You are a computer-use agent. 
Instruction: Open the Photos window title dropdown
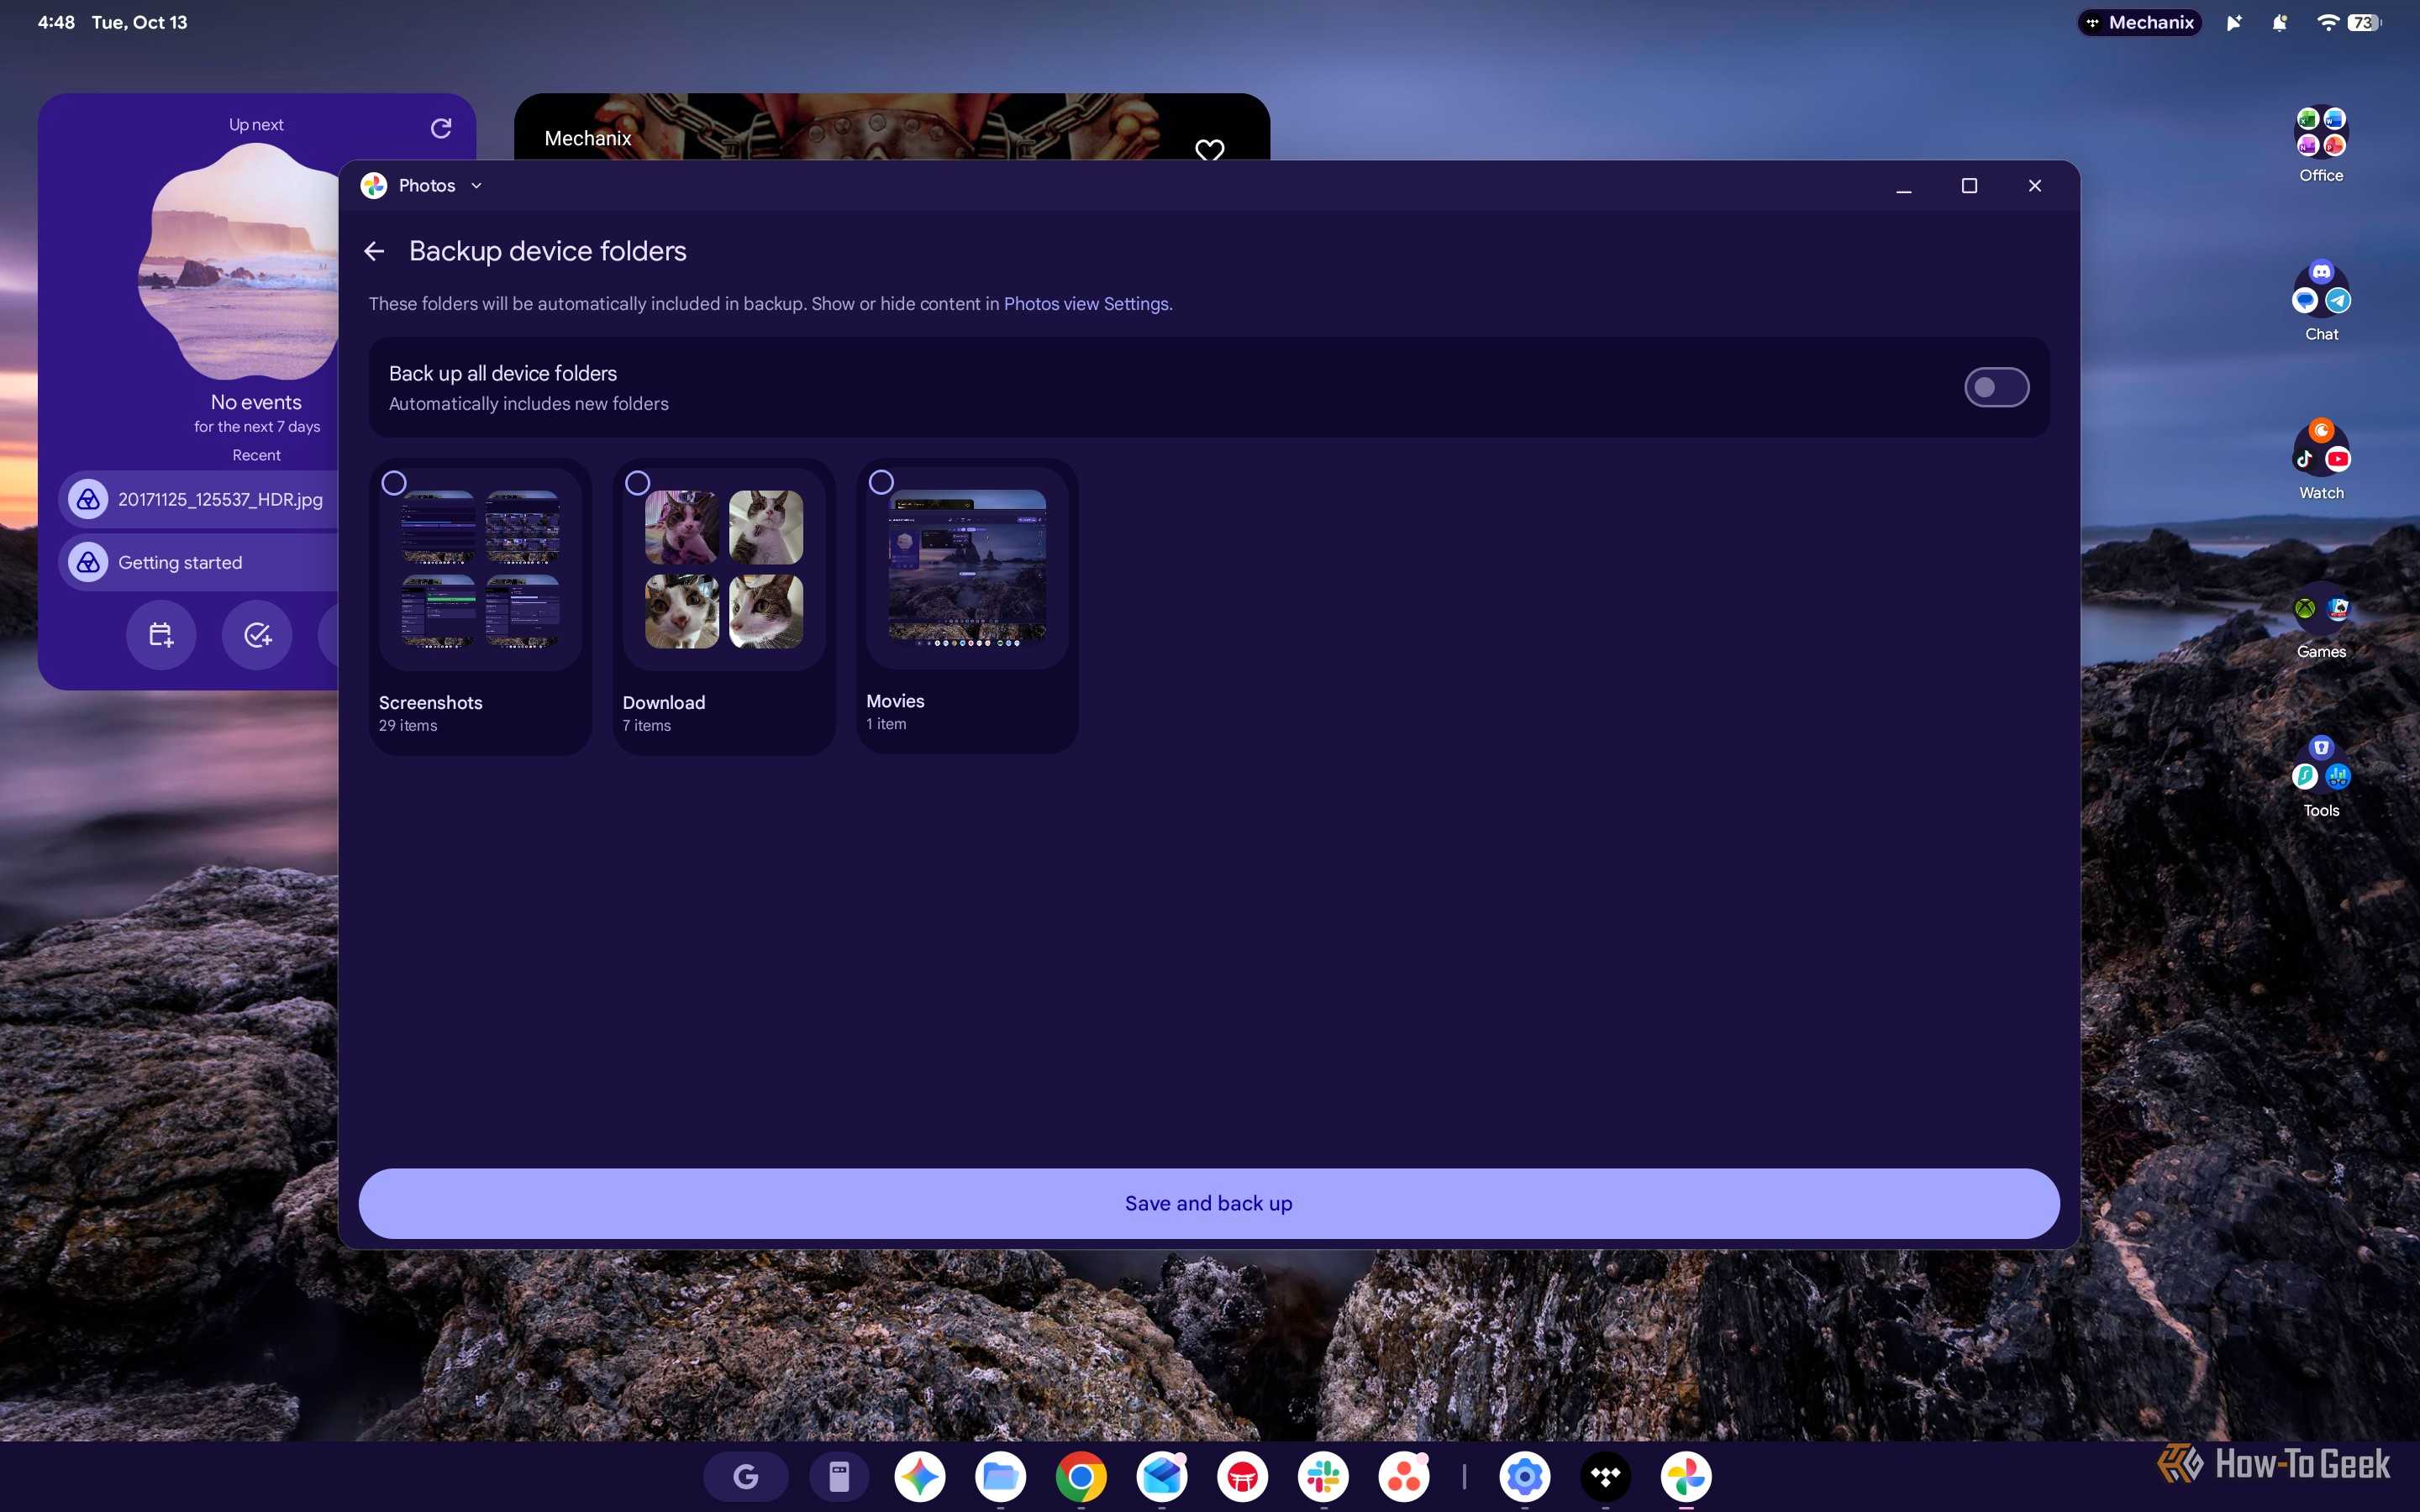pyautogui.click(x=476, y=185)
